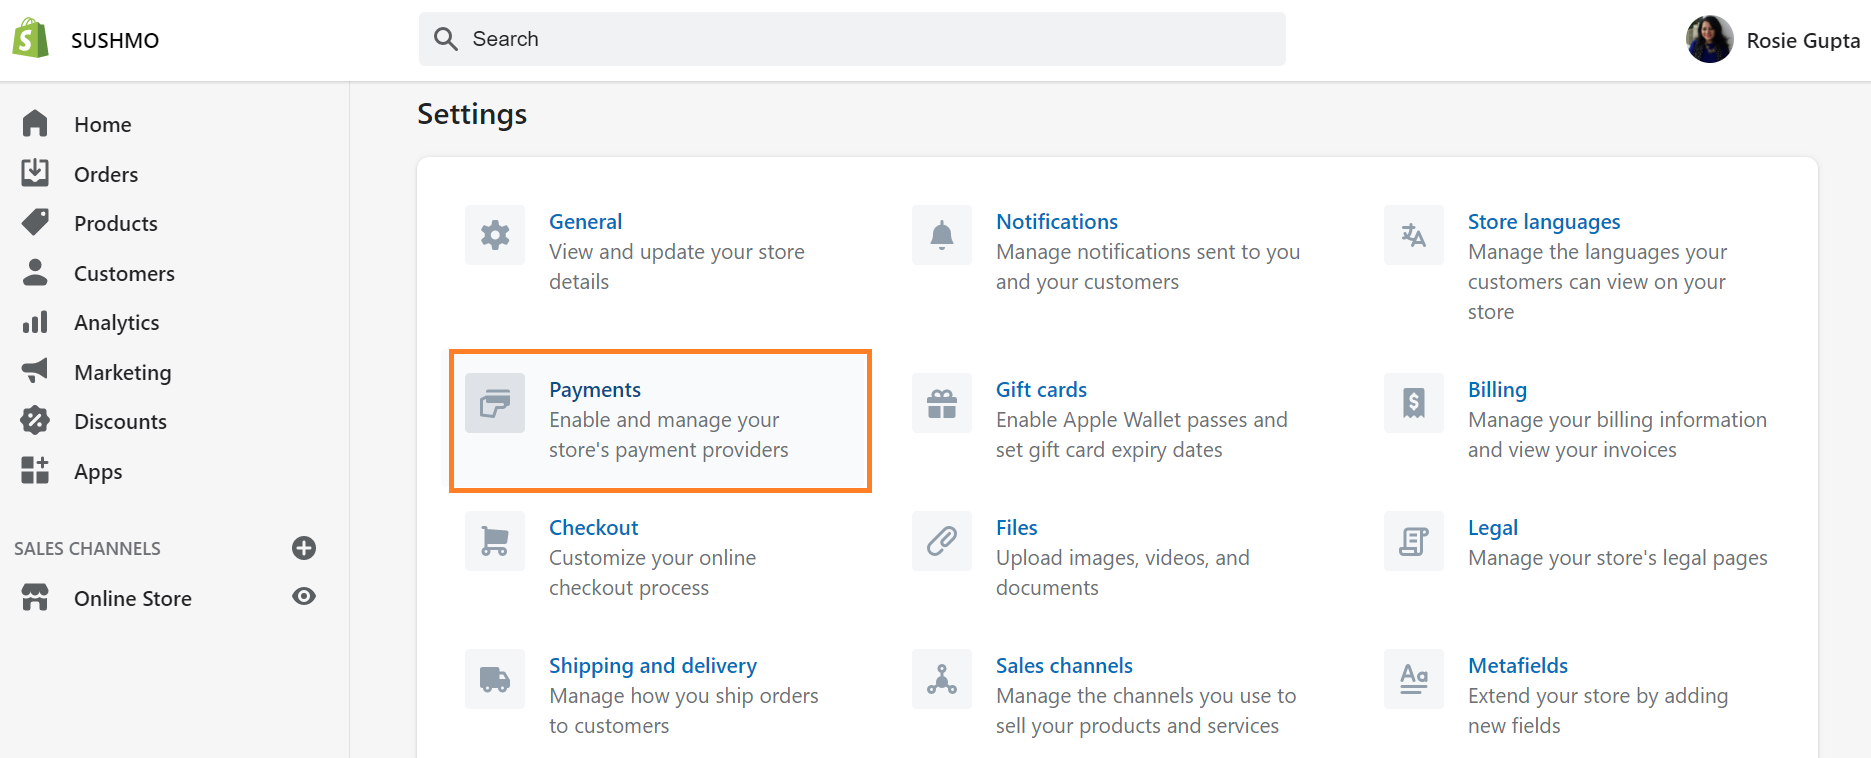Open Customers from the sidebar

point(124,273)
